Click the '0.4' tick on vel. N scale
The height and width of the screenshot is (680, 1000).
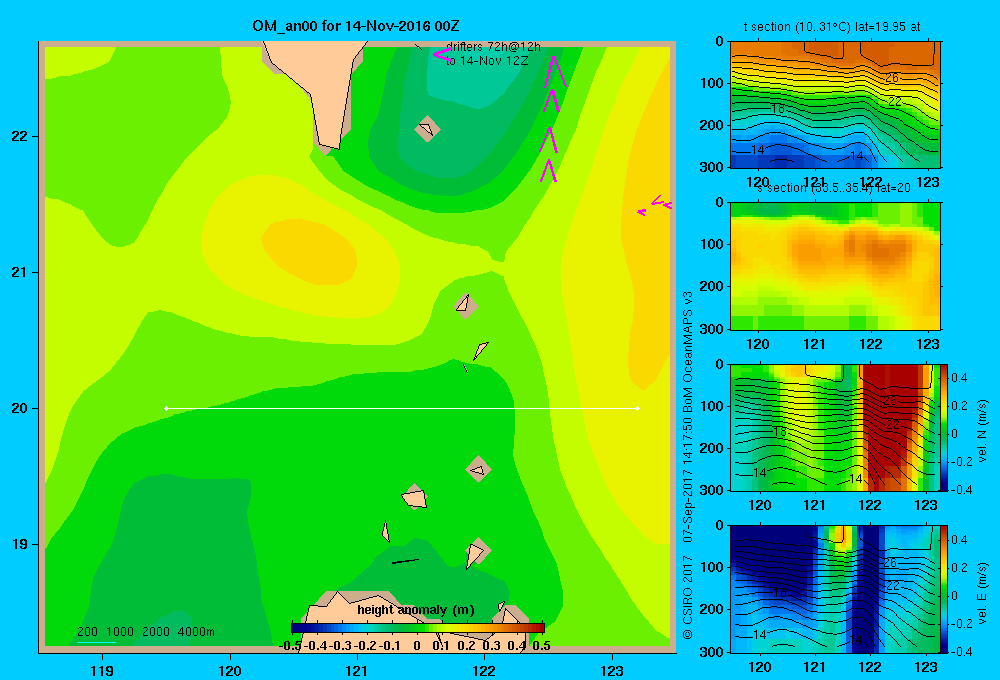coord(959,378)
